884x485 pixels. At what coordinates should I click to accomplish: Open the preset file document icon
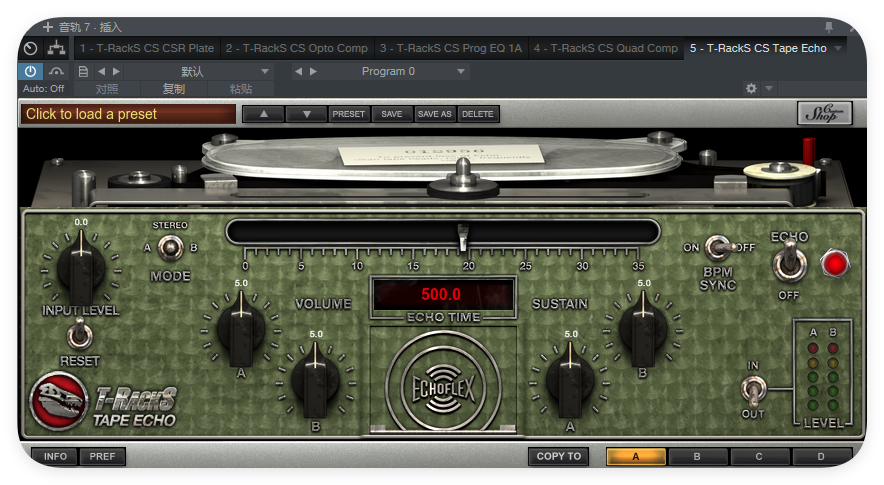tap(83, 72)
